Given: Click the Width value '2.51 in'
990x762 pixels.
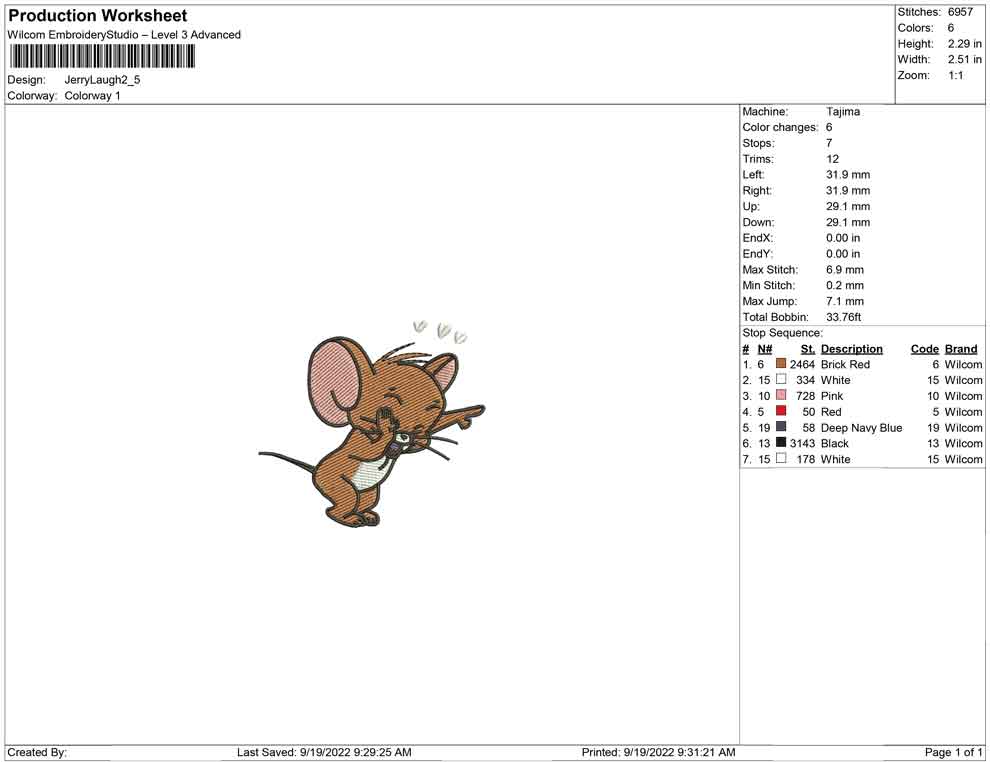Looking at the screenshot, I should [965, 59].
